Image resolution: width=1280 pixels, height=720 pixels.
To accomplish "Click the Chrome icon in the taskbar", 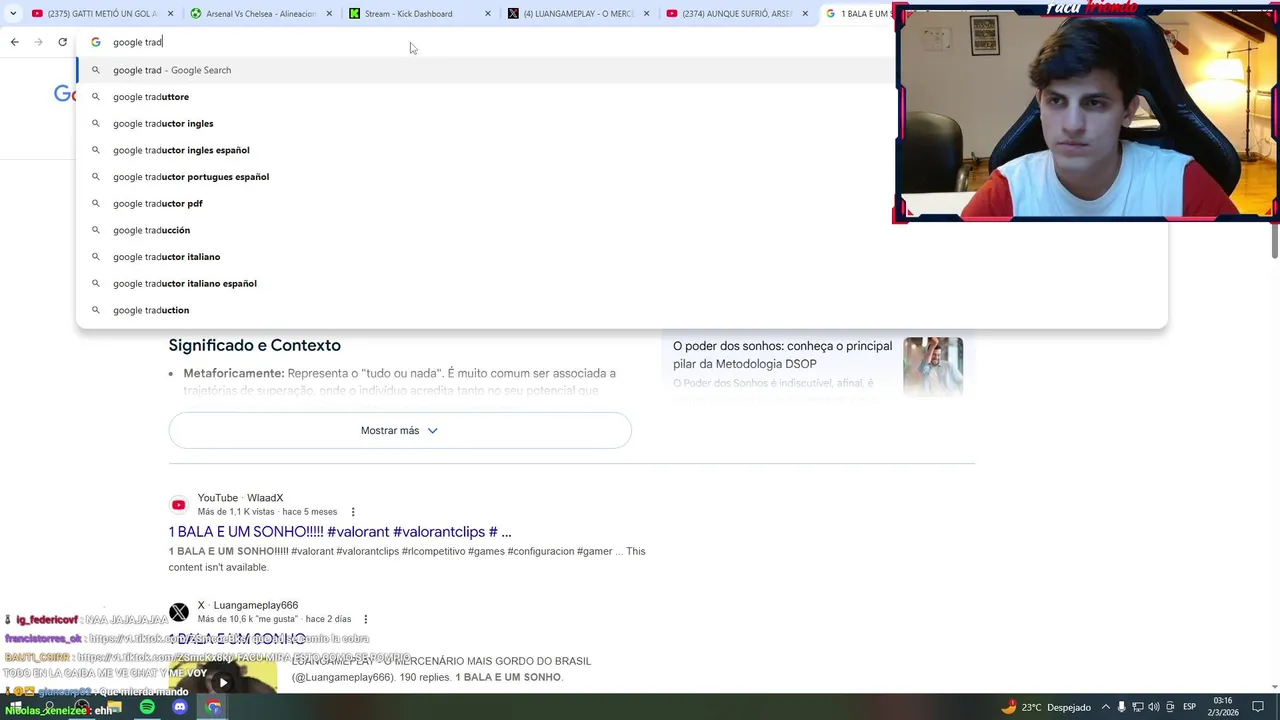I will [x=213, y=707].
